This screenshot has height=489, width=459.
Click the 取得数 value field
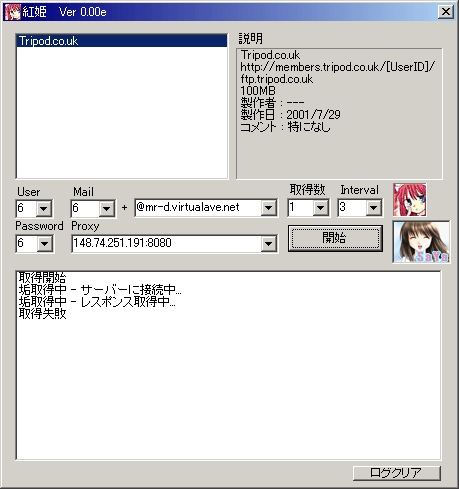tap(301, 208)
